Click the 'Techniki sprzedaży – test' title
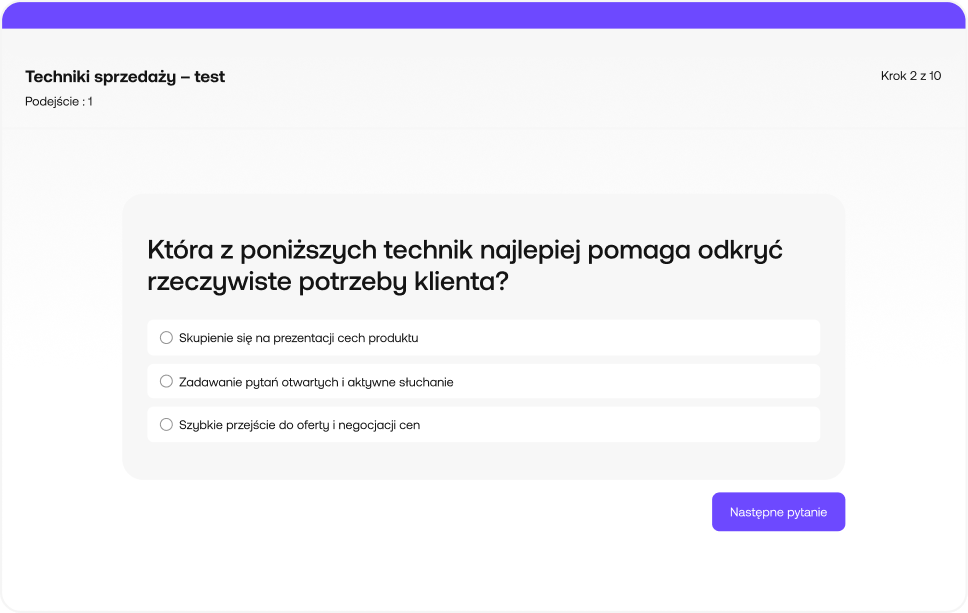This screenshot has height=613, width=968. tap(125, 77)
